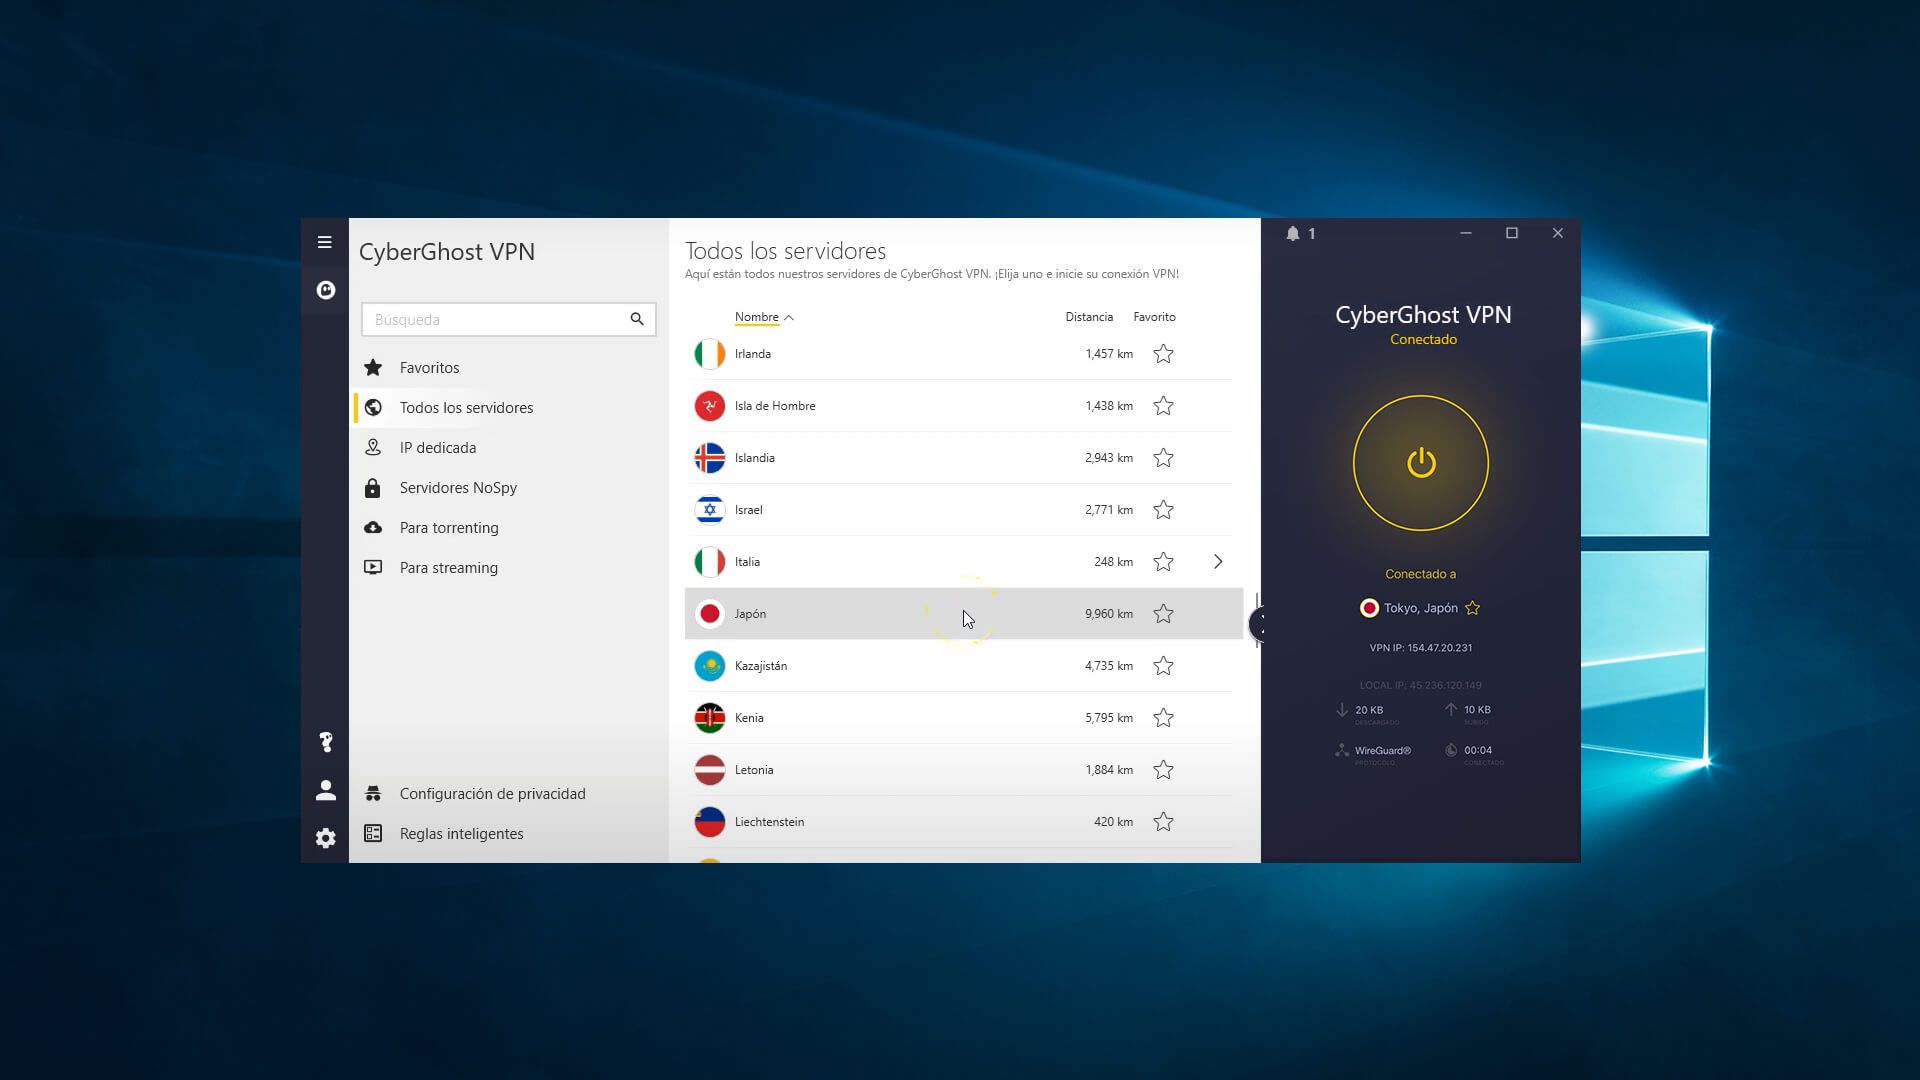Screen dimensions: 1920x1080
Task: Click the Tokyo, Japón location label
Action: click(1420, 608)
